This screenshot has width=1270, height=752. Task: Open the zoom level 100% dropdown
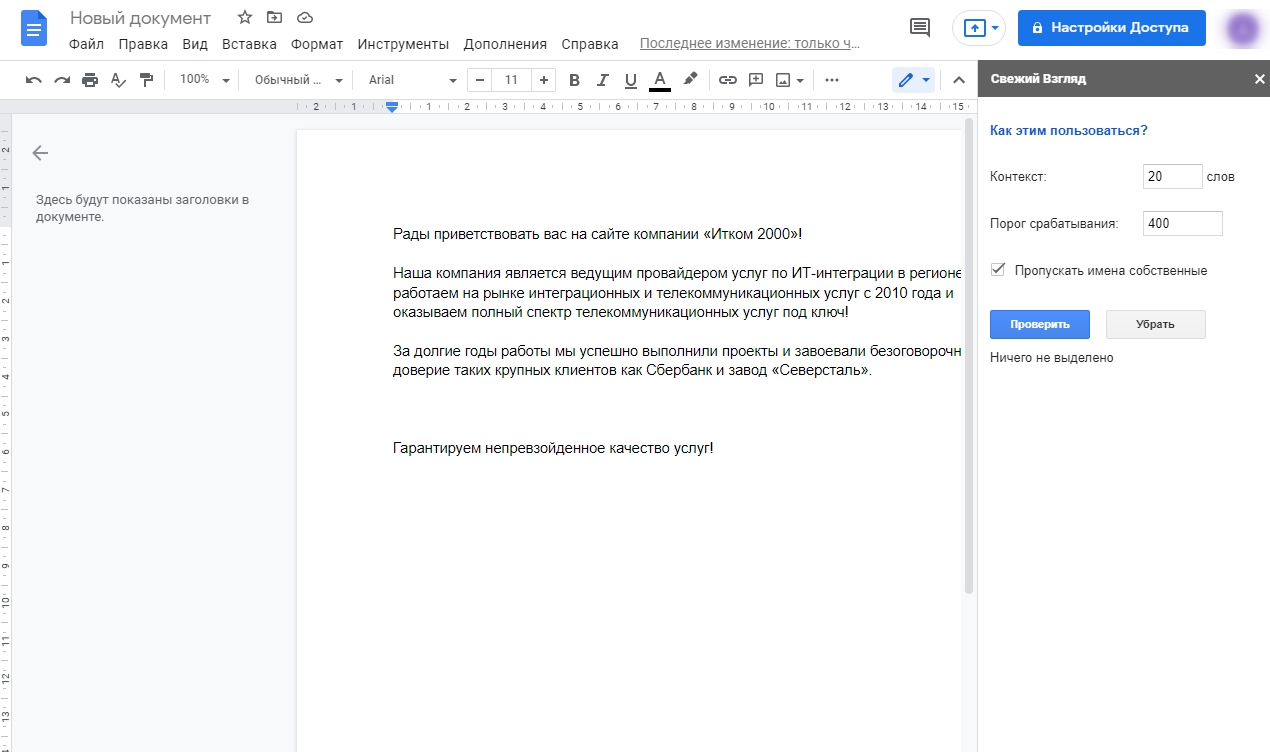(204, 80)
